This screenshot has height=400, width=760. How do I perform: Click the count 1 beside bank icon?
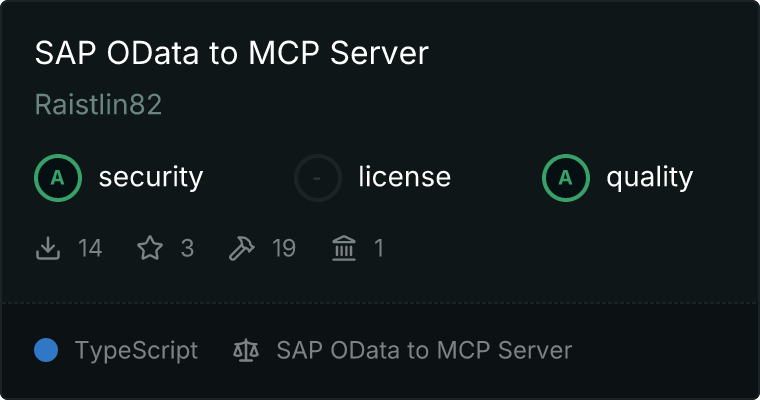coord(379,248)
